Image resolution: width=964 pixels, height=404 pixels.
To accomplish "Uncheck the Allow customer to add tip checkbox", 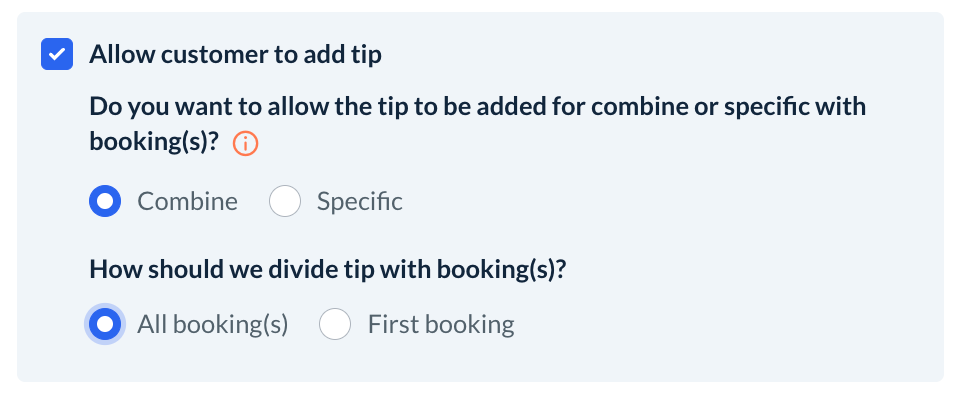I will [57, 55].
